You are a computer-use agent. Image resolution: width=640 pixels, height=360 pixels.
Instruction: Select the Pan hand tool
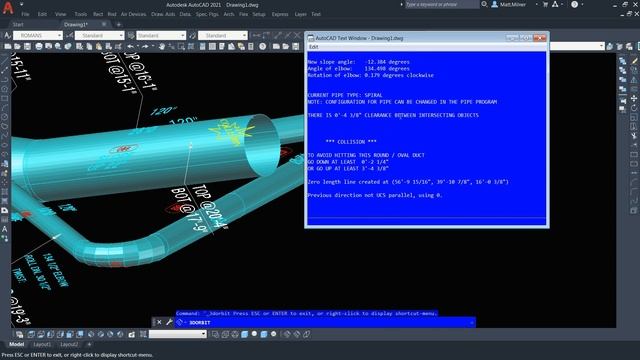(x=162, y=47)
